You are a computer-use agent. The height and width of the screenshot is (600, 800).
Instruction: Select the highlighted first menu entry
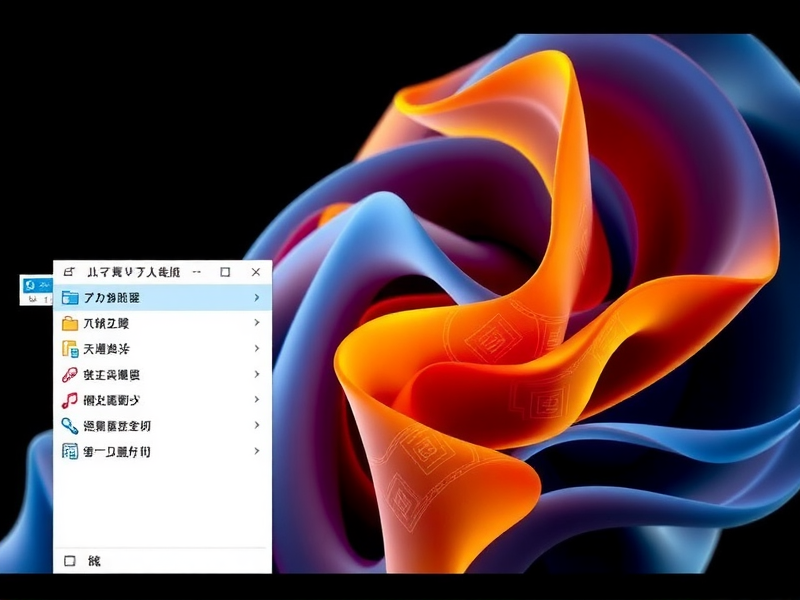tap(140, 297)
